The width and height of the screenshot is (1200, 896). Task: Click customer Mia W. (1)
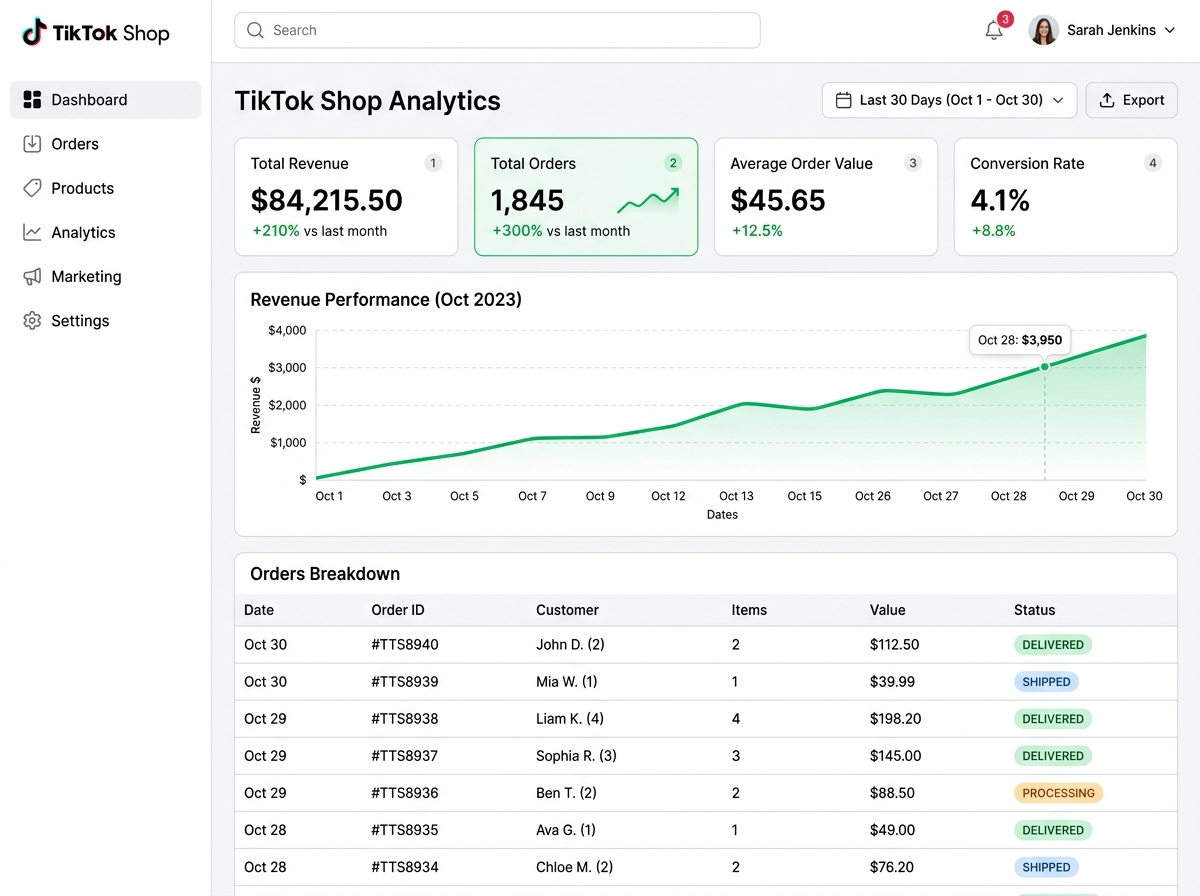click(x=566, y=682)
